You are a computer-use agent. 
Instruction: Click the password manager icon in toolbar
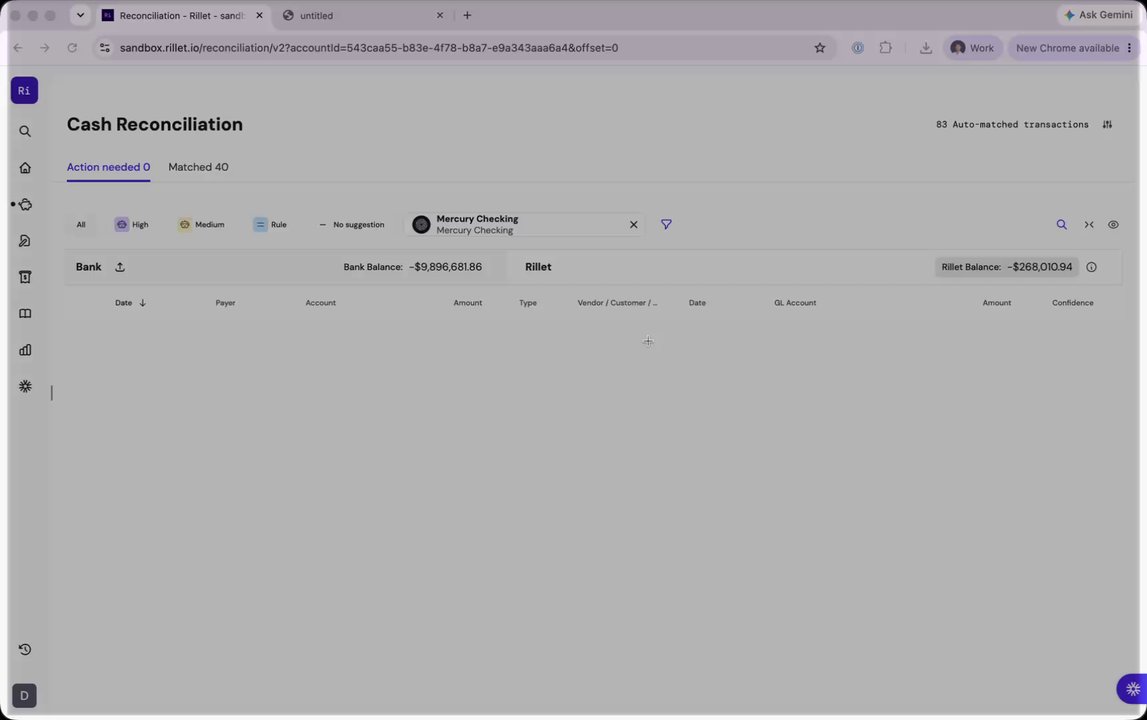point(857,48)
